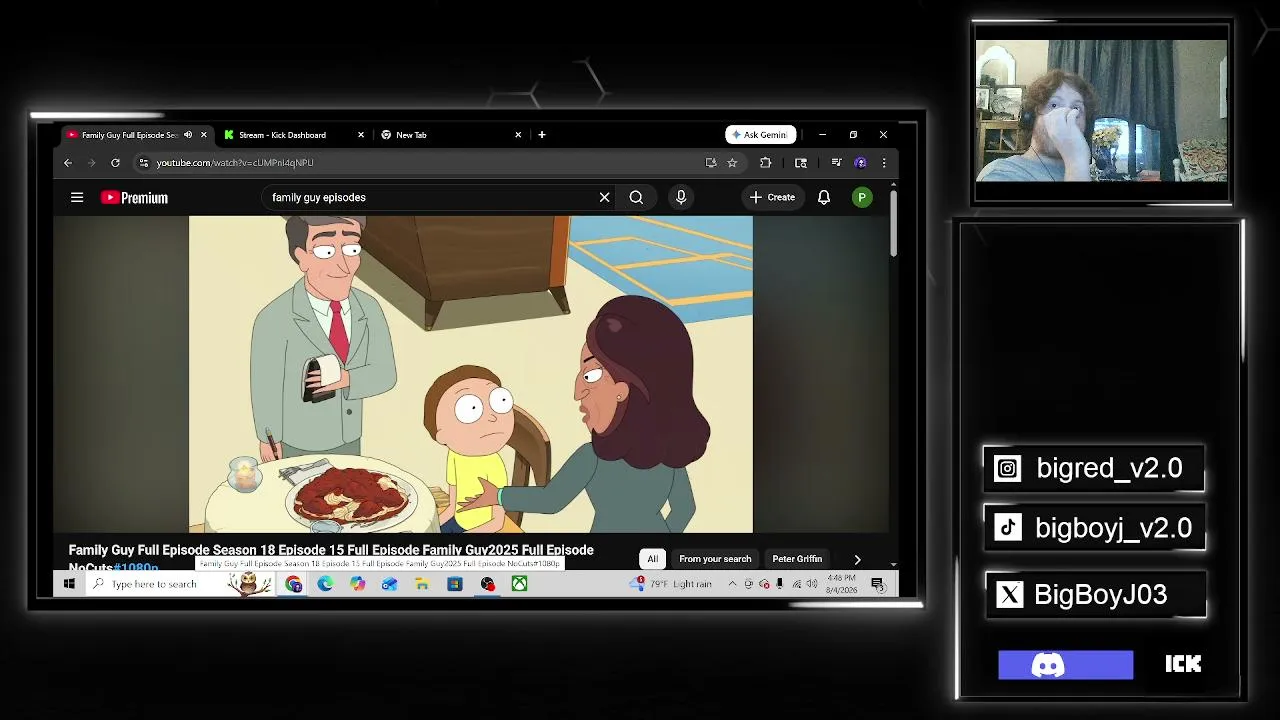
Task: Open Google Chrome from the taskbar
Action: (x=293, y=584)
